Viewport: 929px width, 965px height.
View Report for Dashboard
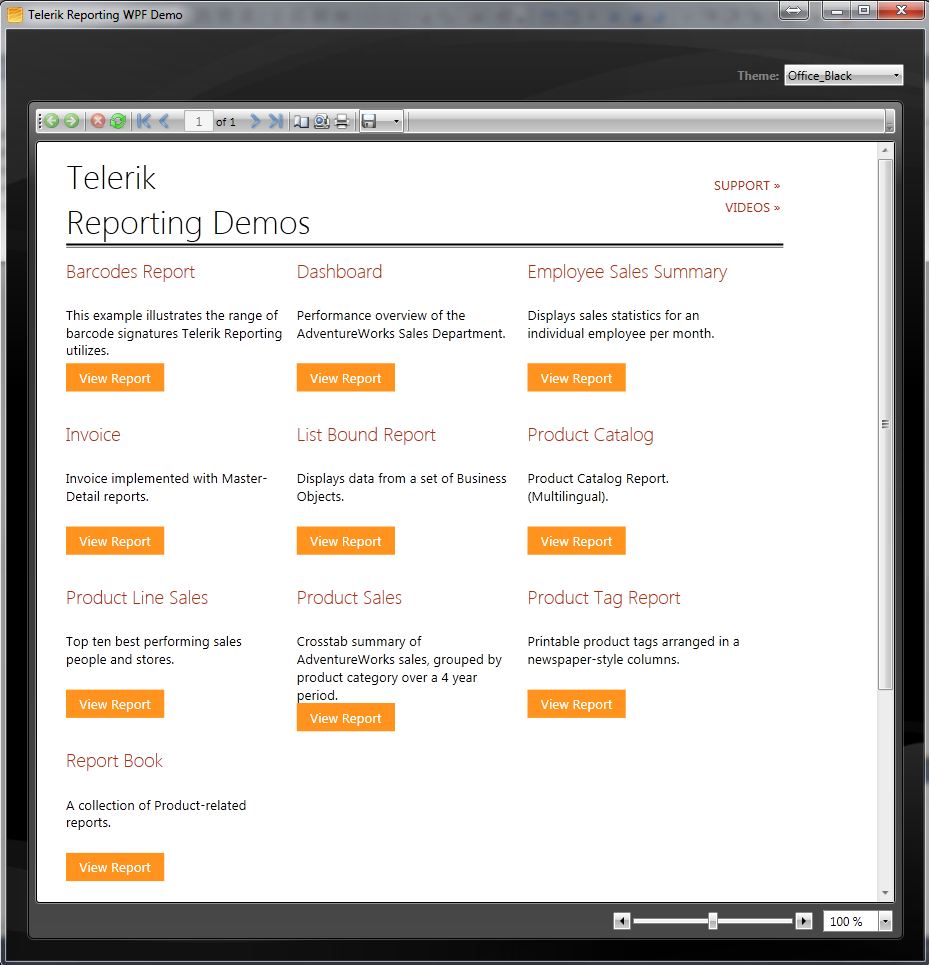(x=346, y=378)
